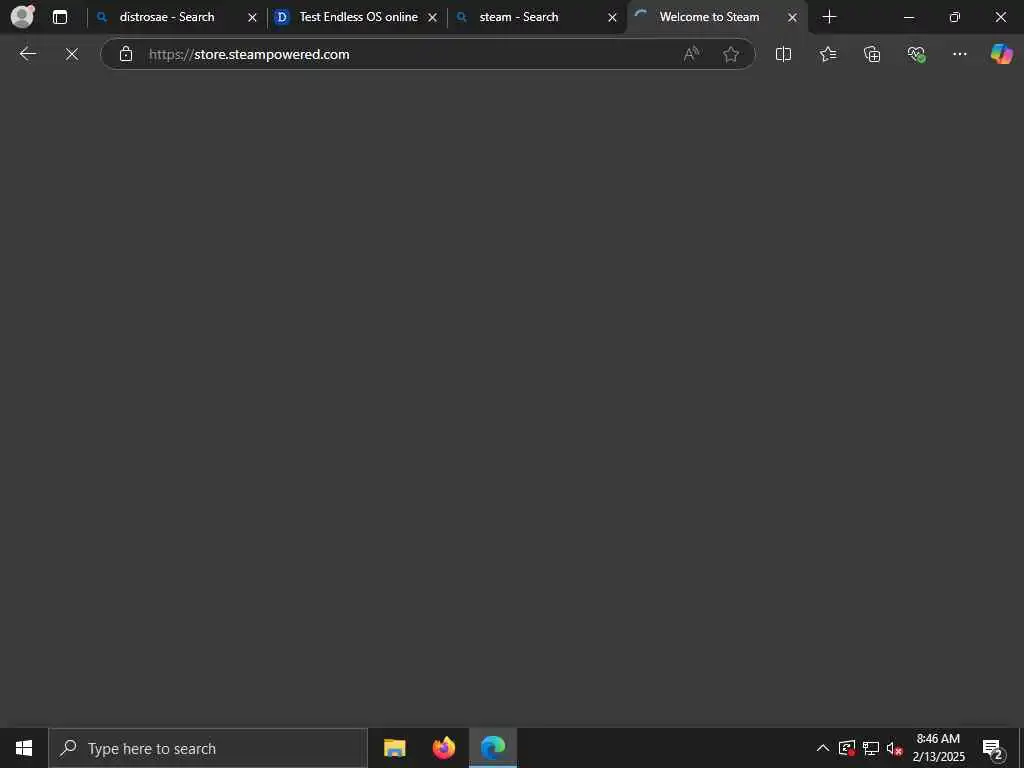Close the distrosae - Search tab

(x=252, y=18)
